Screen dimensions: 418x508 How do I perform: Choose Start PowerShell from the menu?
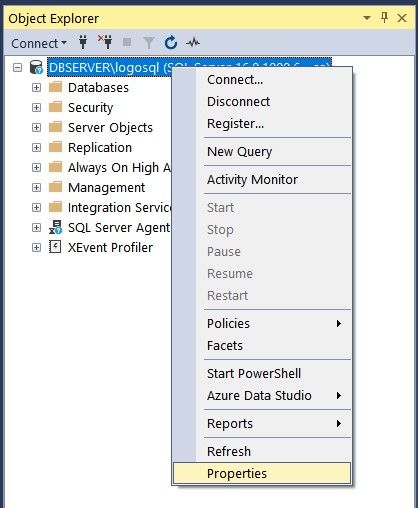pyautogui.click(x=262, y=374)
